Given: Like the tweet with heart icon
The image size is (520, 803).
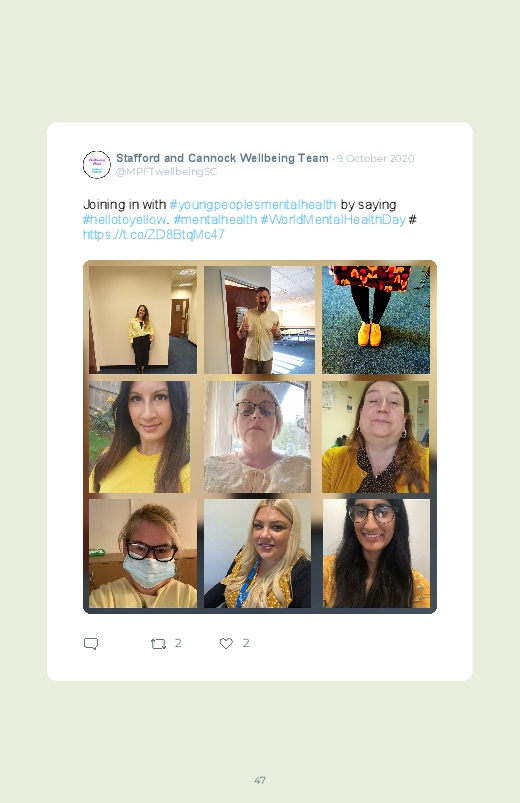Looking at the screenshot, I should coord(226,643).
